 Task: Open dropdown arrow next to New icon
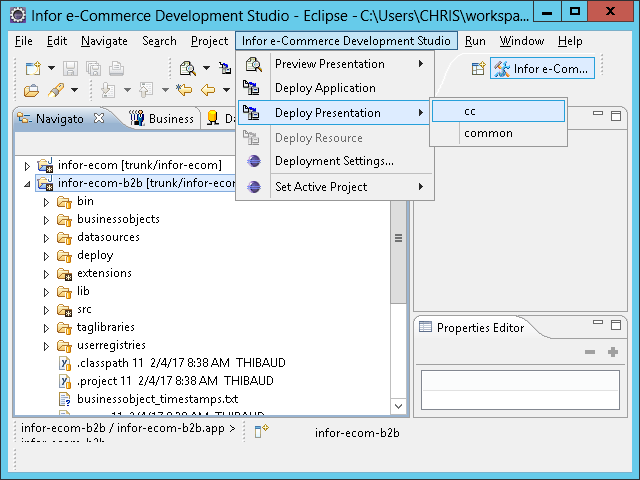click(x=50, y=68)
